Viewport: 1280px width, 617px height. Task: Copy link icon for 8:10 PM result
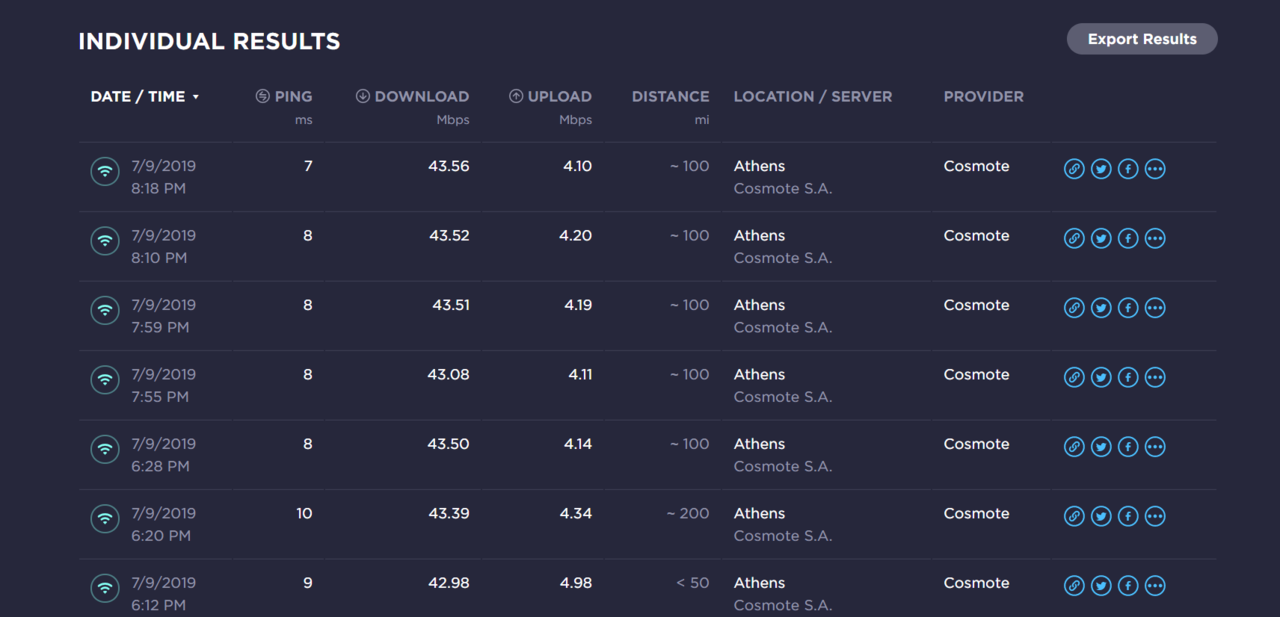[x=1074, y=238]
